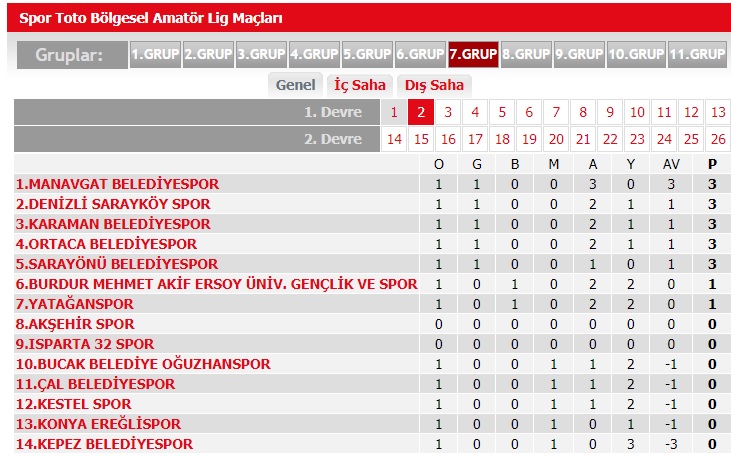Go to week 7 of first half
731x456 pixels.
point(556,113)
